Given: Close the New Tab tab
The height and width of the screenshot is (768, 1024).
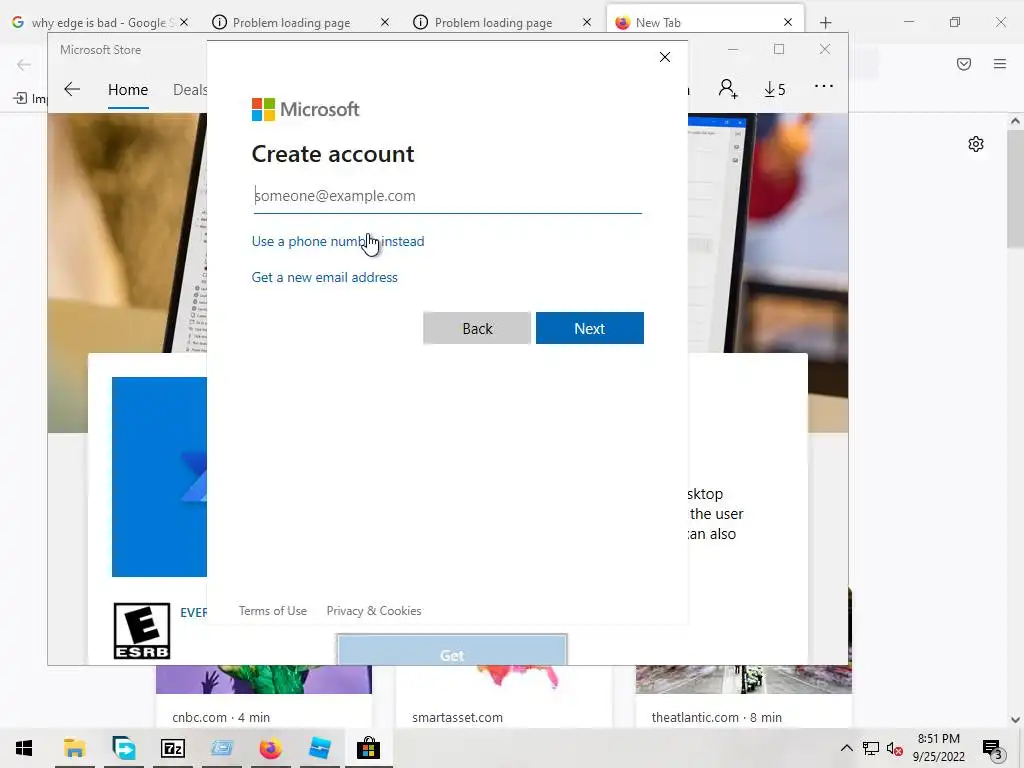Looking at the screenshot, I should (788, 22).
